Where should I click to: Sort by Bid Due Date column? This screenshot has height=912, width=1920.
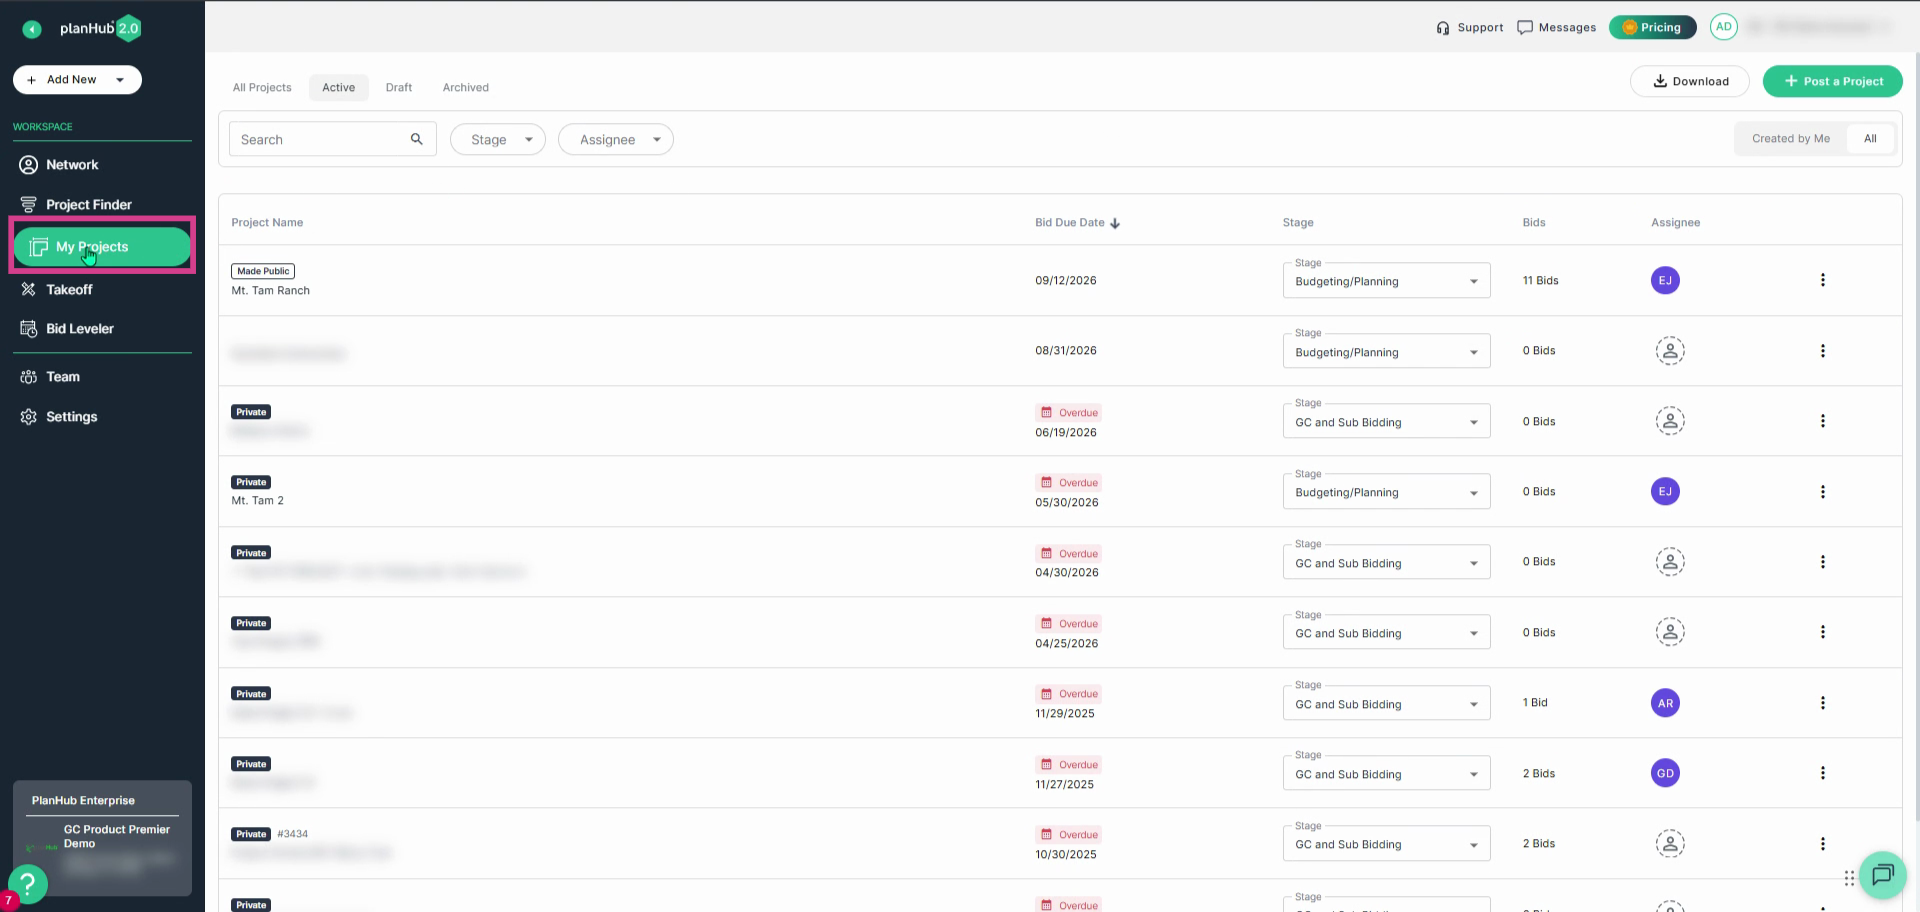tap(1077, 223)
